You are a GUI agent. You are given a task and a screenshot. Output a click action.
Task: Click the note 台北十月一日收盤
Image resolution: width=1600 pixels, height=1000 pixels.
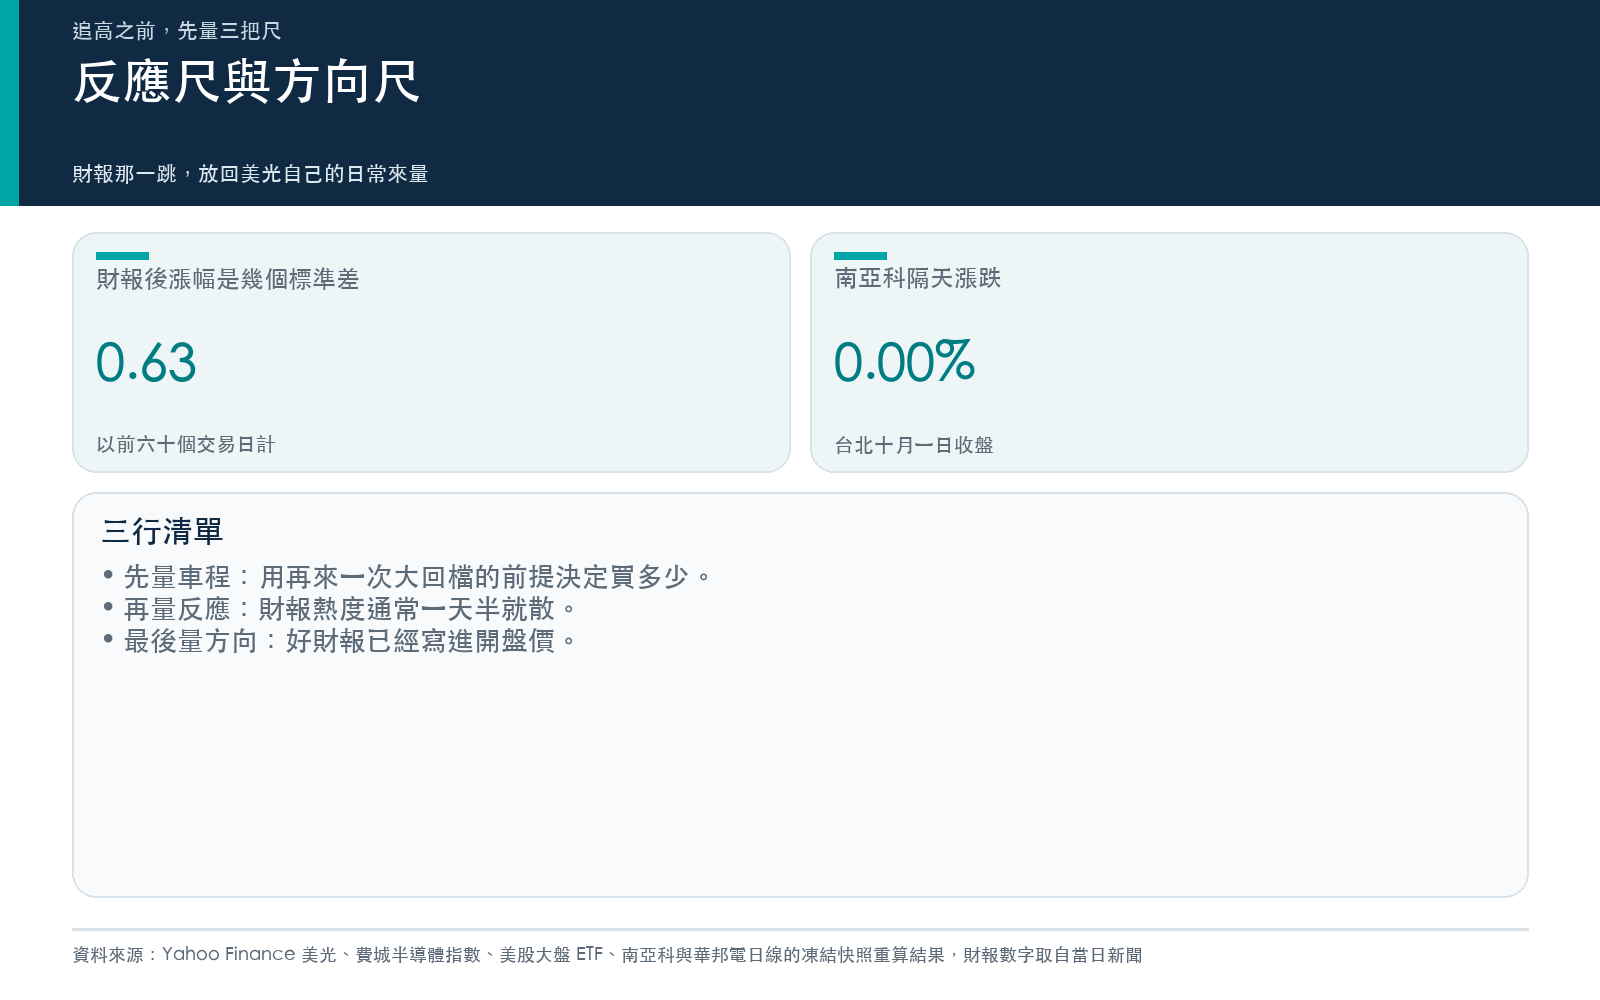click(914, 445)
